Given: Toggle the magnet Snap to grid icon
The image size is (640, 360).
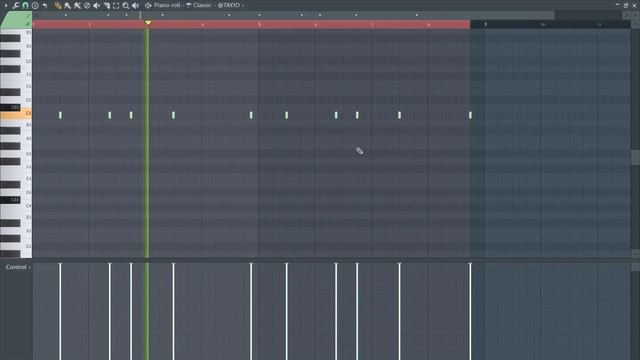Looking at the screenshot, I should pos(25,5).
